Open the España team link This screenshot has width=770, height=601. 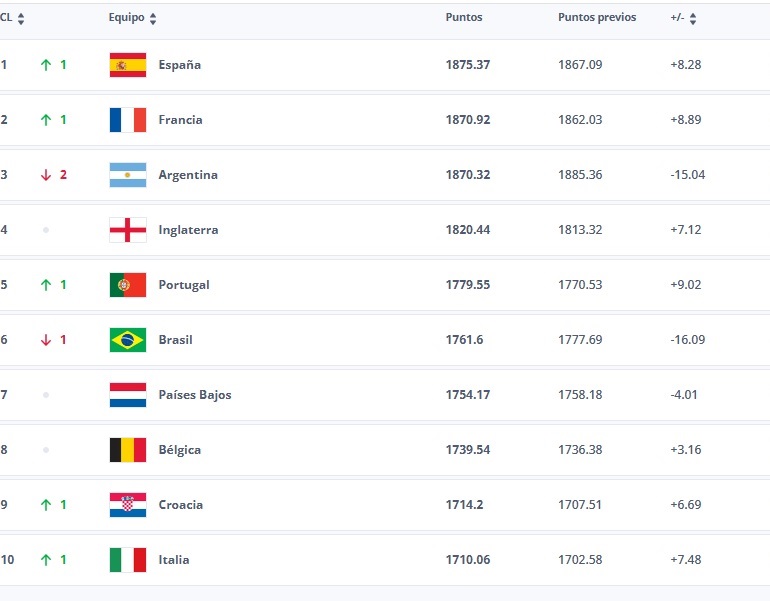tap(180, 65)
